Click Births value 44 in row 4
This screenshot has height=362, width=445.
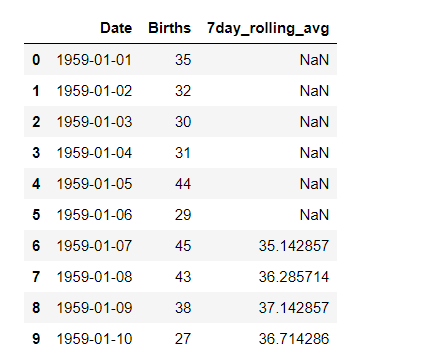point(183,184)
